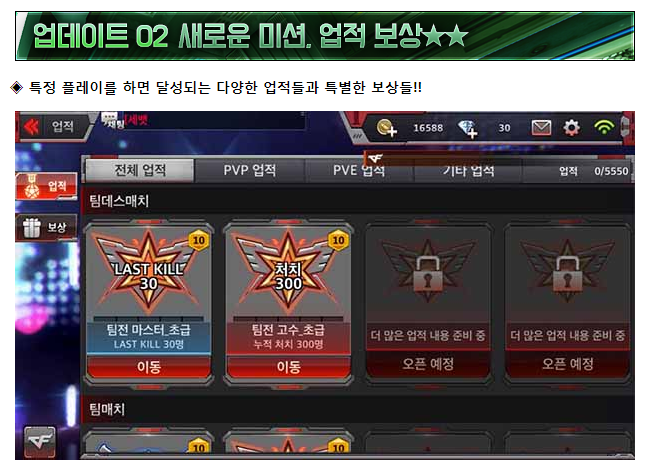Screen dimensions: 648x472
Task: Switch to the PVP 업적 tab
Action: 250,170
